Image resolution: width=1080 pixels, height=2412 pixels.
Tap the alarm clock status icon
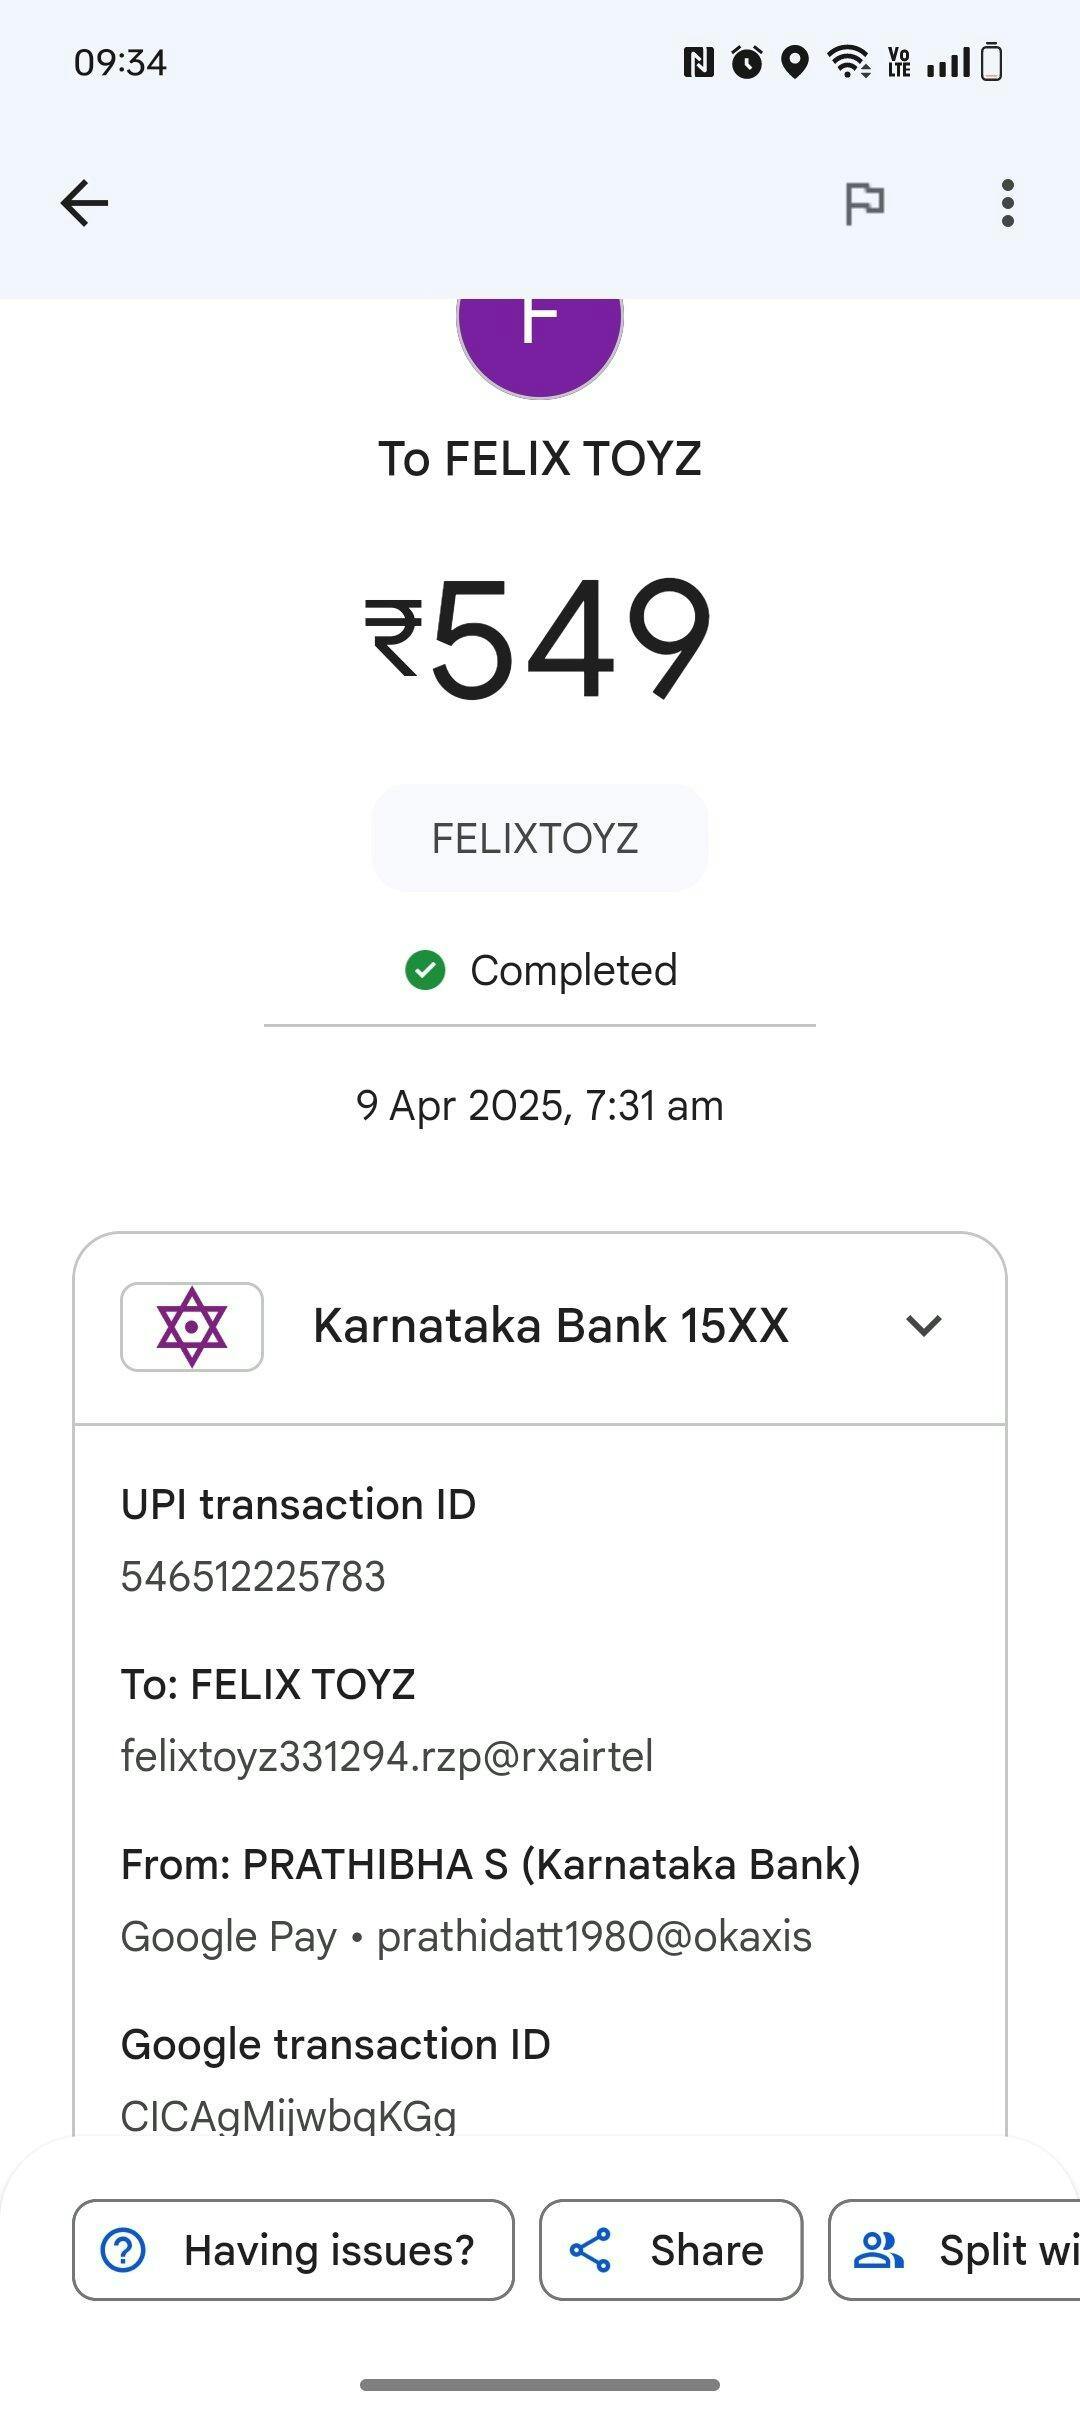coord(747,62)
